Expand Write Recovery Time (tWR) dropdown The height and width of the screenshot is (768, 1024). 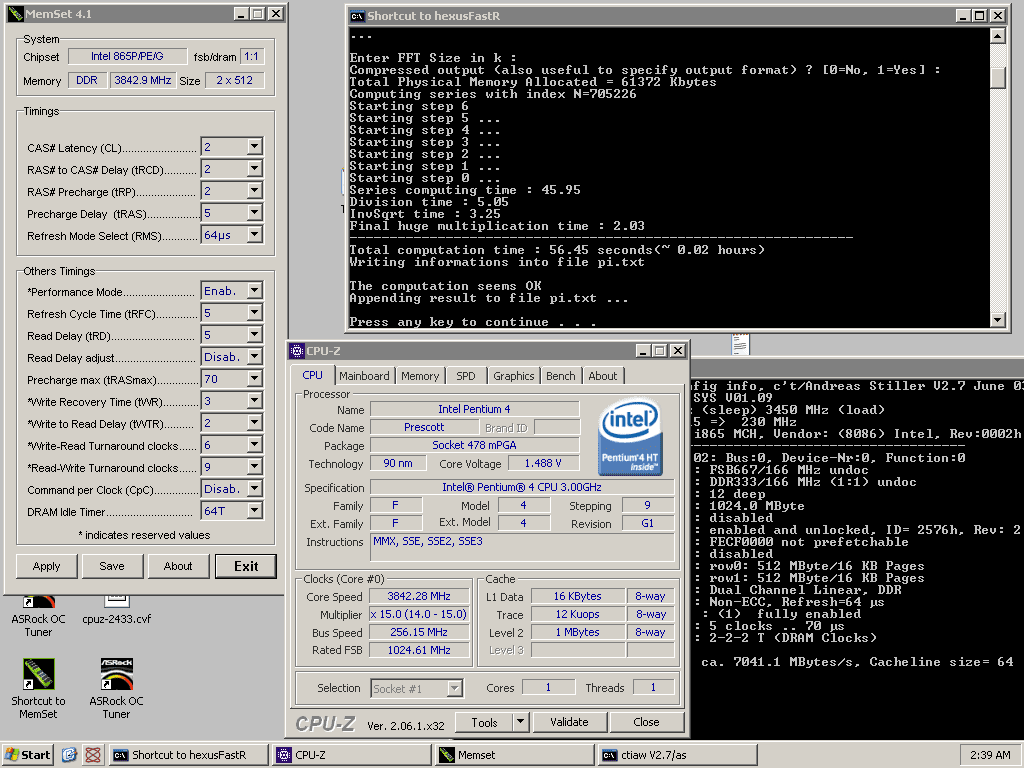(x=255, y=401)
